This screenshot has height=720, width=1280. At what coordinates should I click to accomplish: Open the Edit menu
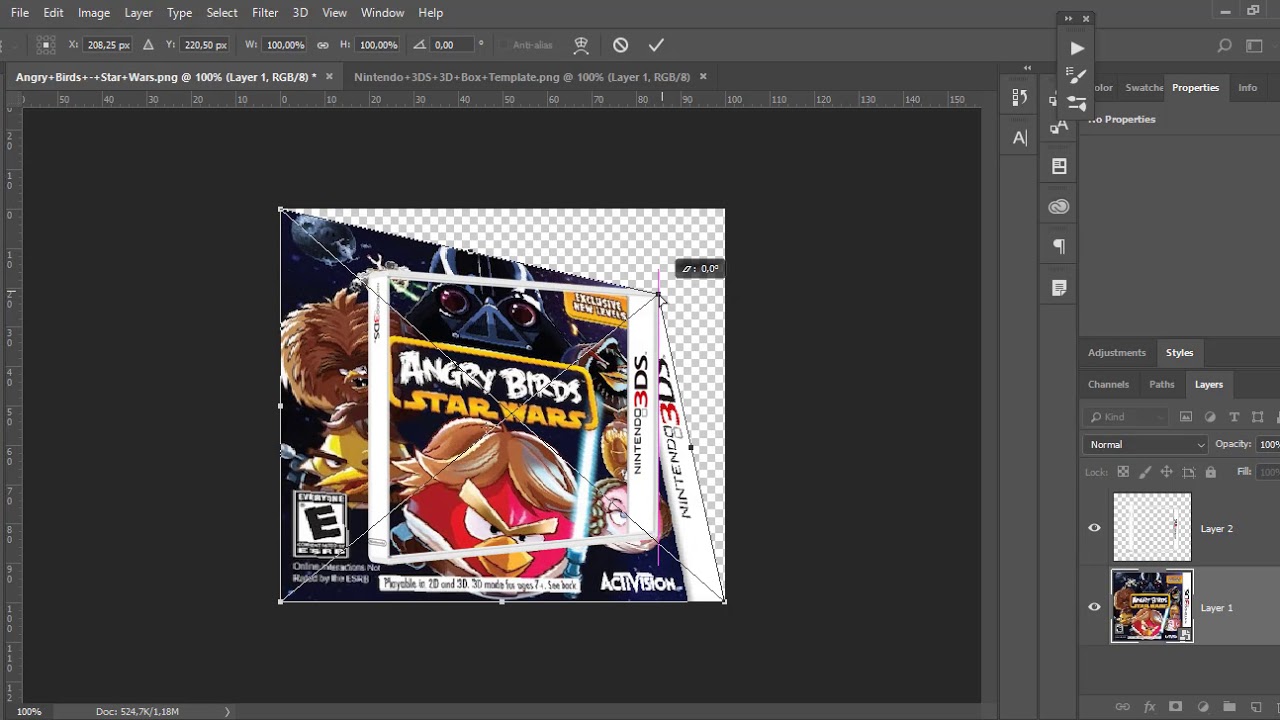click(54, 12)
